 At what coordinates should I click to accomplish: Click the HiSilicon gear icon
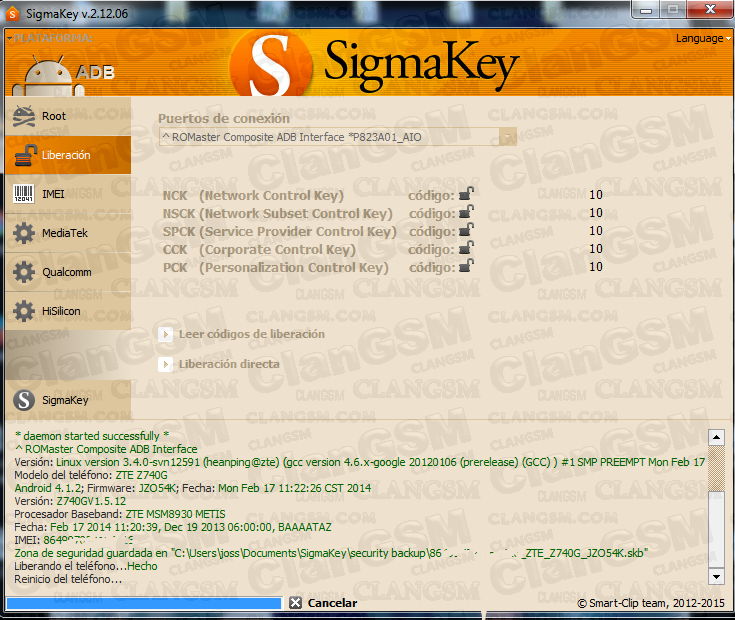(24, 311)
